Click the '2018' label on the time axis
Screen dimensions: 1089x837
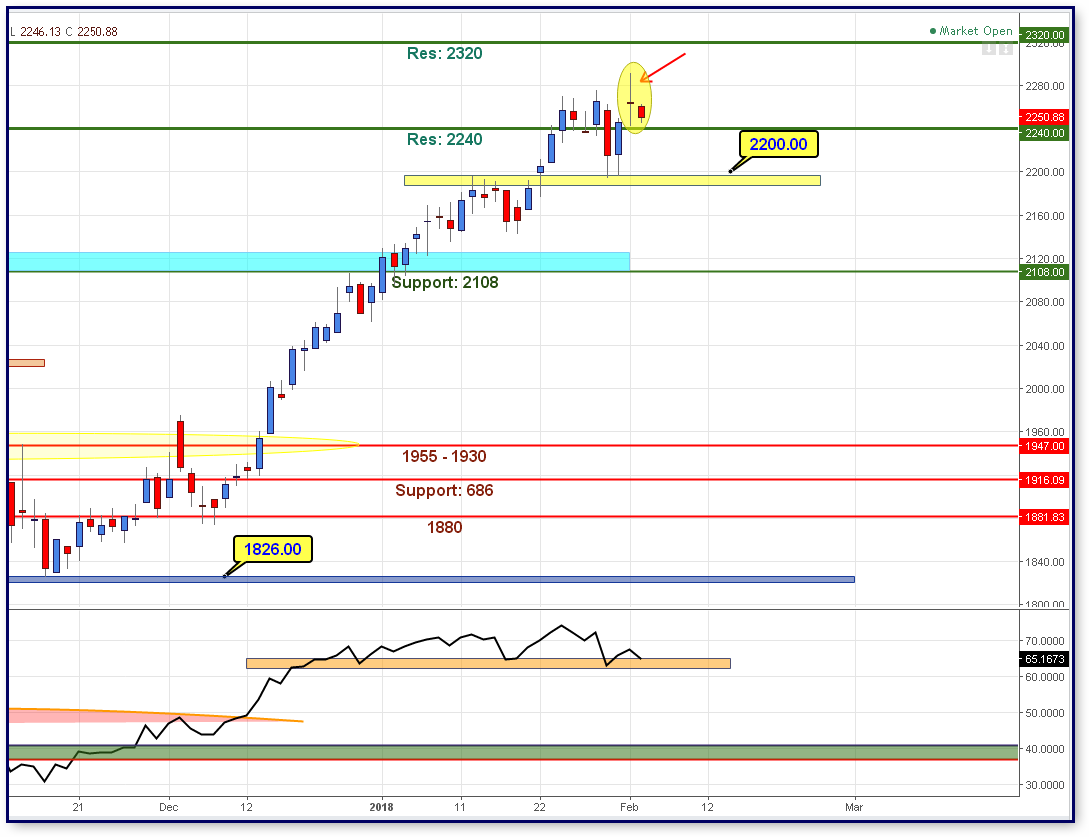click(x=381, y=807)
